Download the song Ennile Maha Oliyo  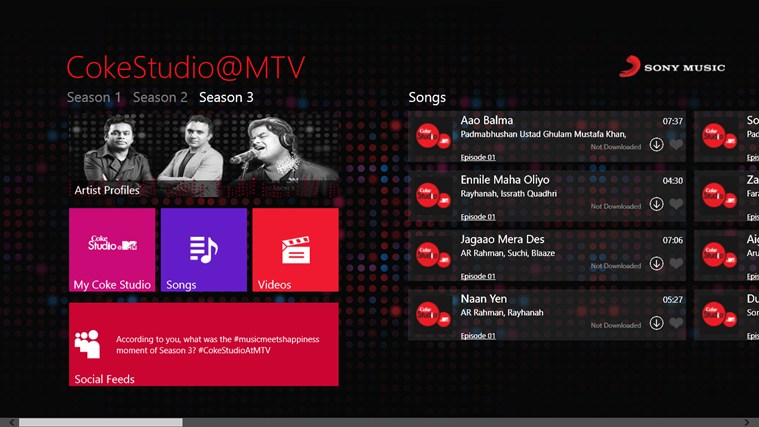[656, 204]
